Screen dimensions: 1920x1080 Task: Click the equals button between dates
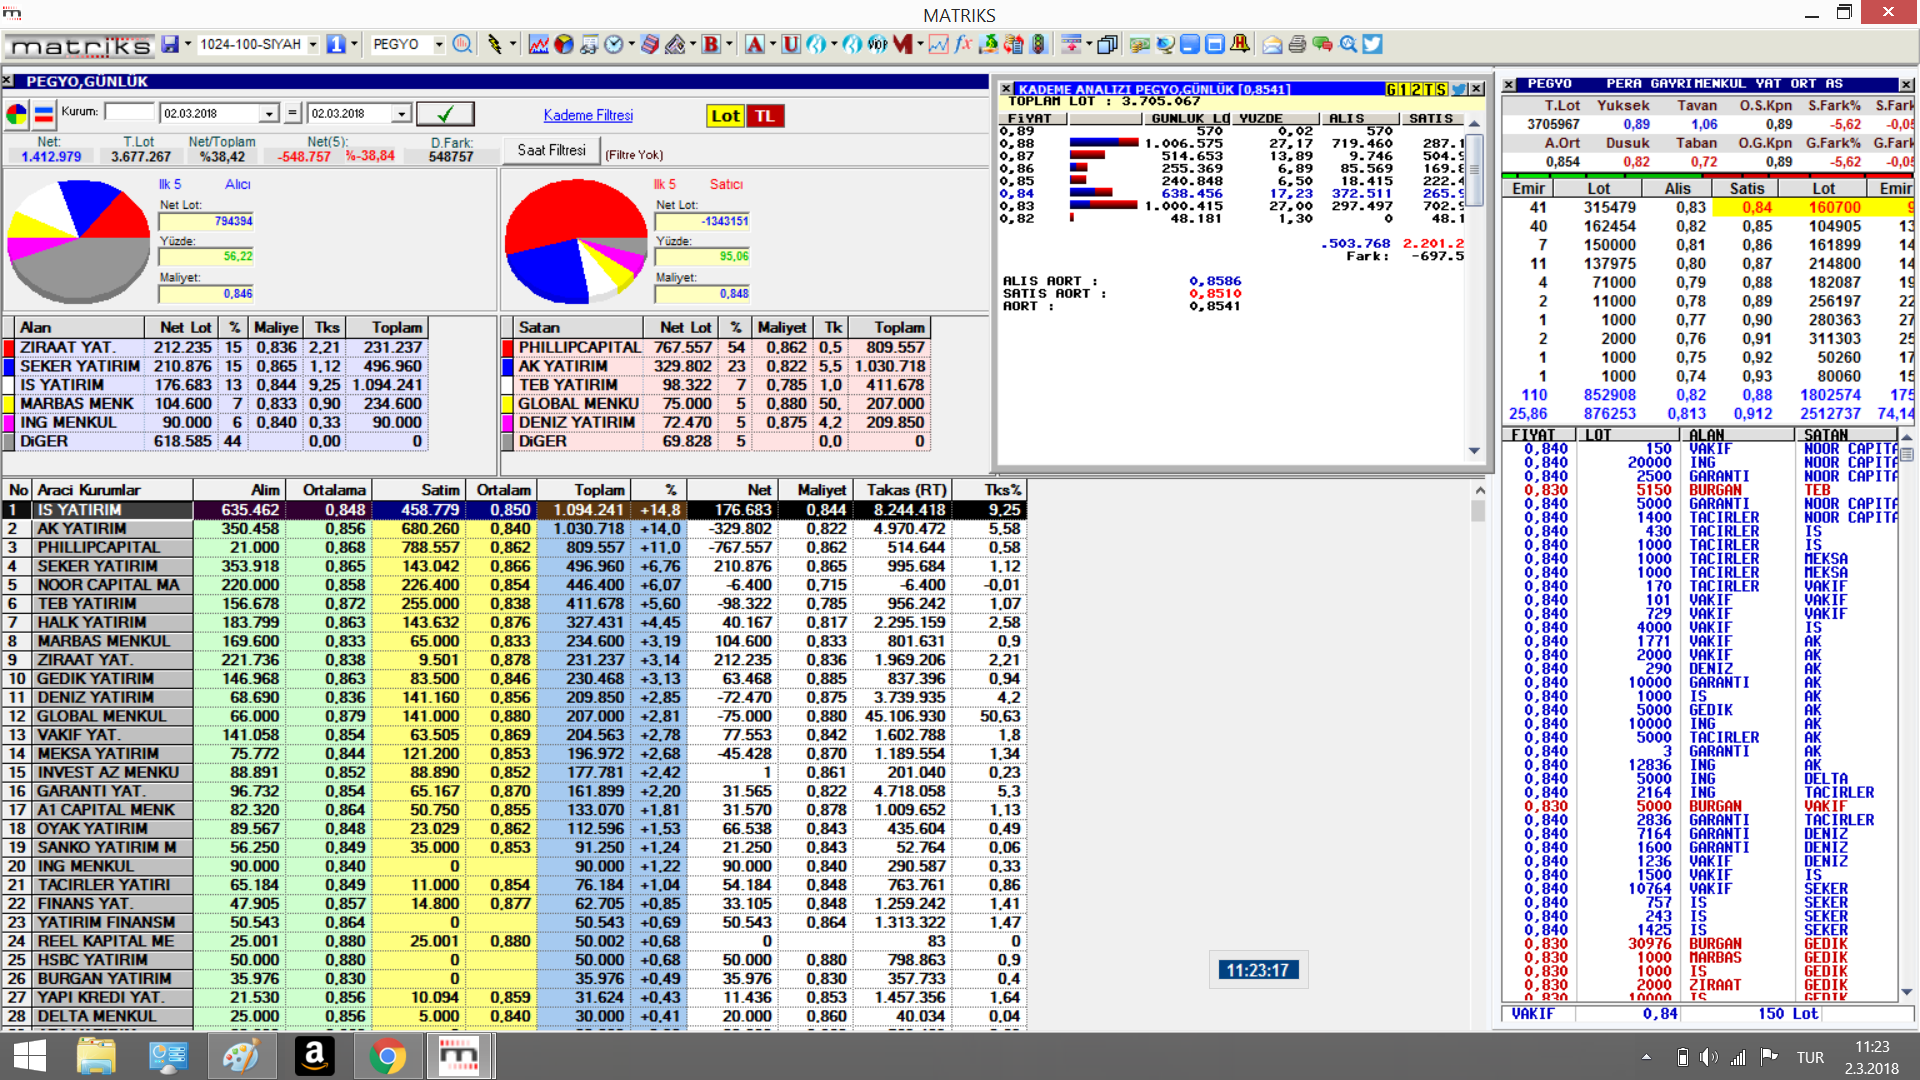[292, 113]
